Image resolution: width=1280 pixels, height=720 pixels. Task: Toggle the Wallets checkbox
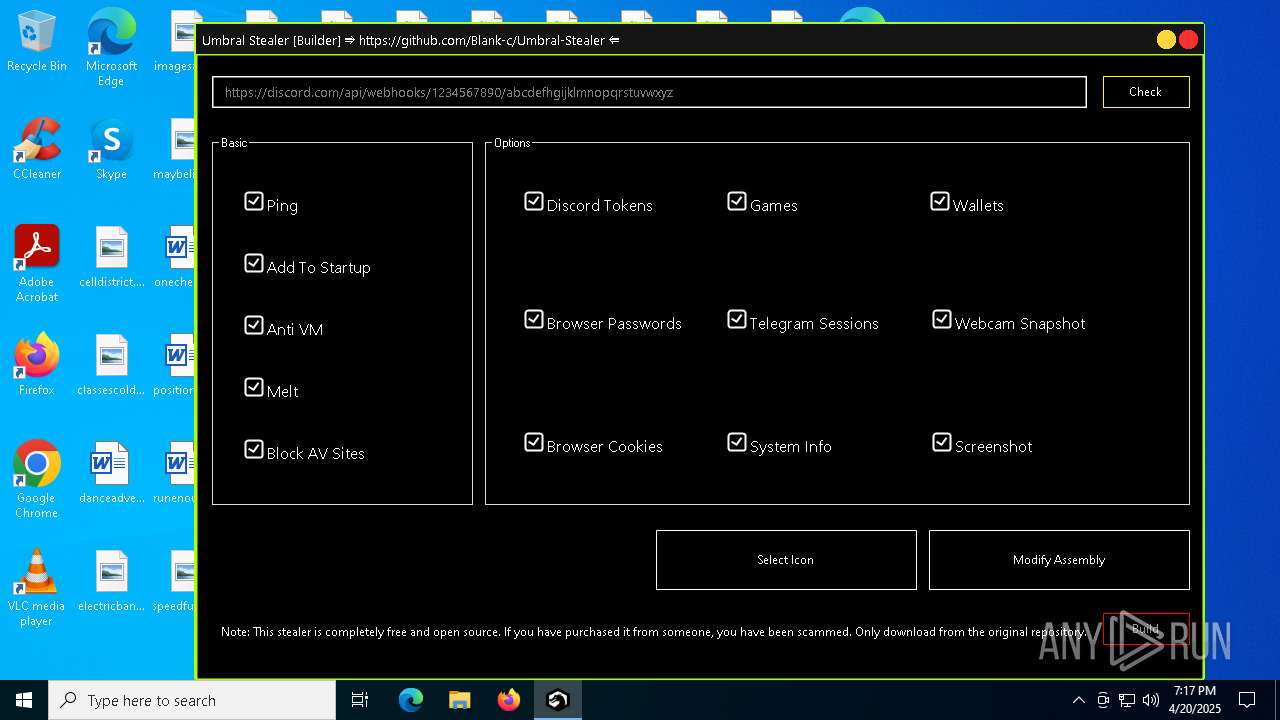tap(940, 202)
